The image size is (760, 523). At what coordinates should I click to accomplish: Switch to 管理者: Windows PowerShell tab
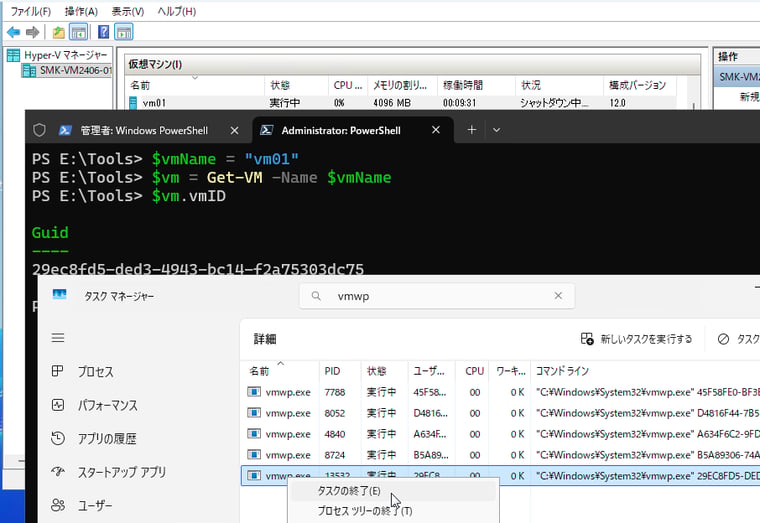pyautogui.click(x=144, y=130)
